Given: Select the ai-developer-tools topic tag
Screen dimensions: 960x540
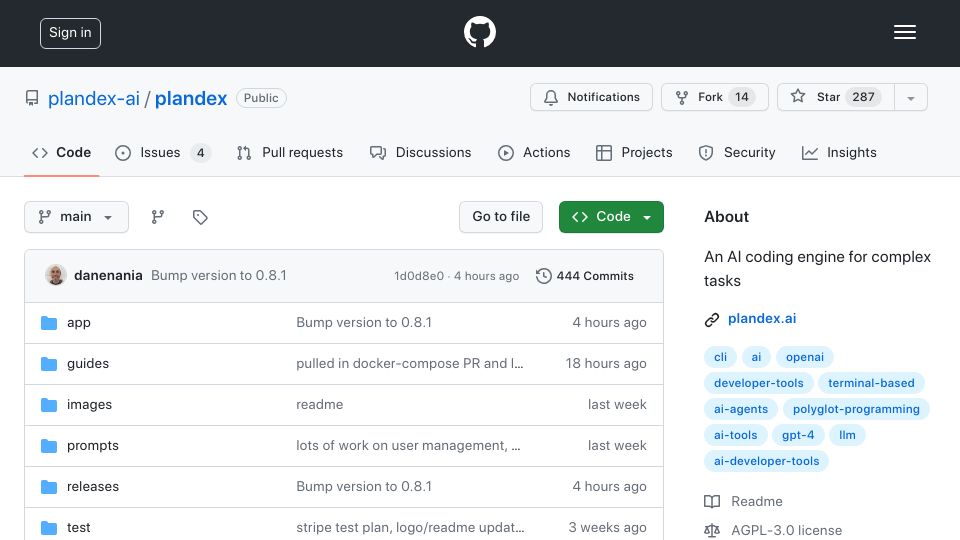Looking at the screenshot, I should pyautogui.click(x=767, y=461).
